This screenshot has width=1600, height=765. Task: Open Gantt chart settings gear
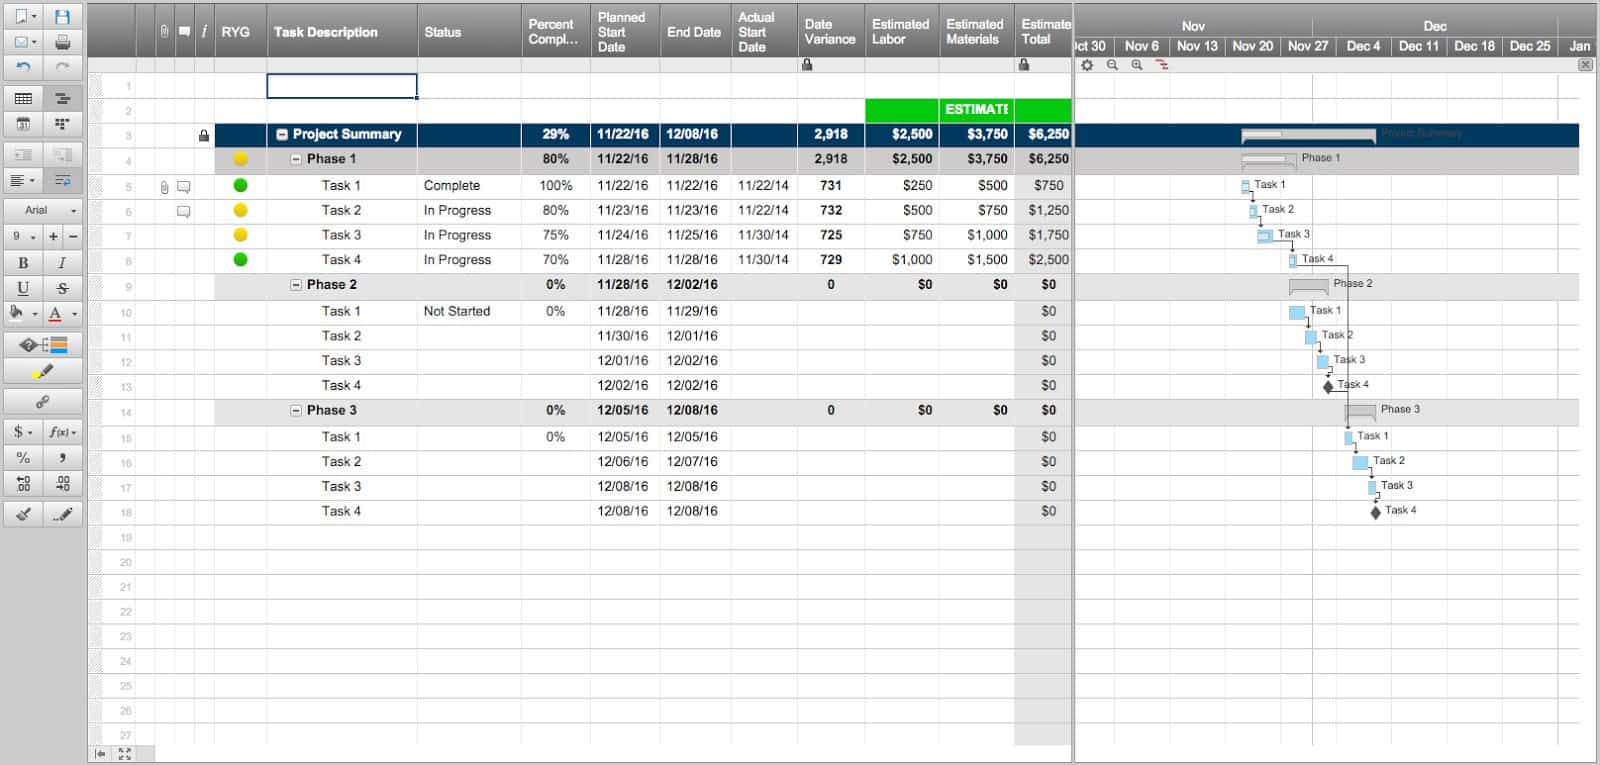click(x=1087, y=65)
